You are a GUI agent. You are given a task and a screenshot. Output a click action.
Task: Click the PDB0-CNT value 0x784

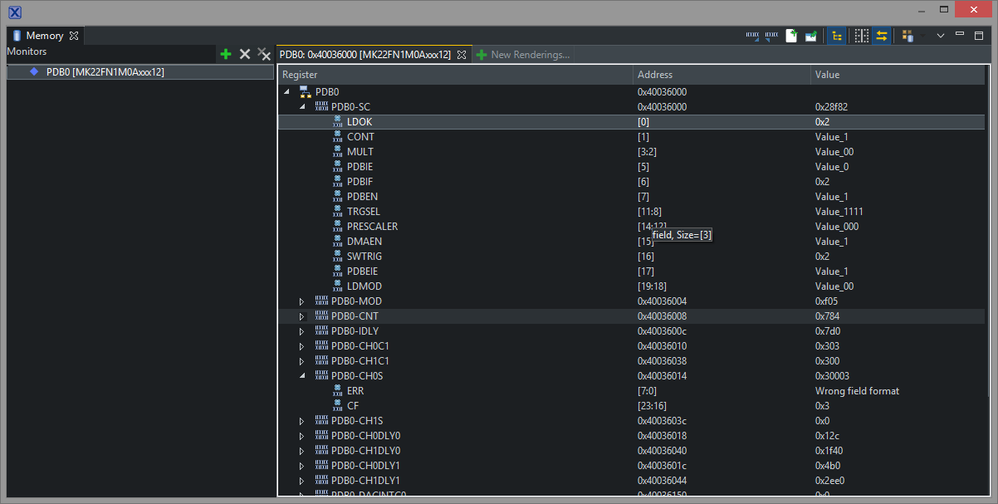827,316
